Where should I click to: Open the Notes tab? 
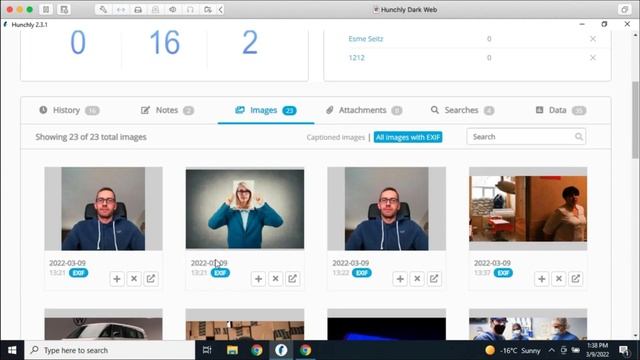pyautogui.click(x=167, y=110)
